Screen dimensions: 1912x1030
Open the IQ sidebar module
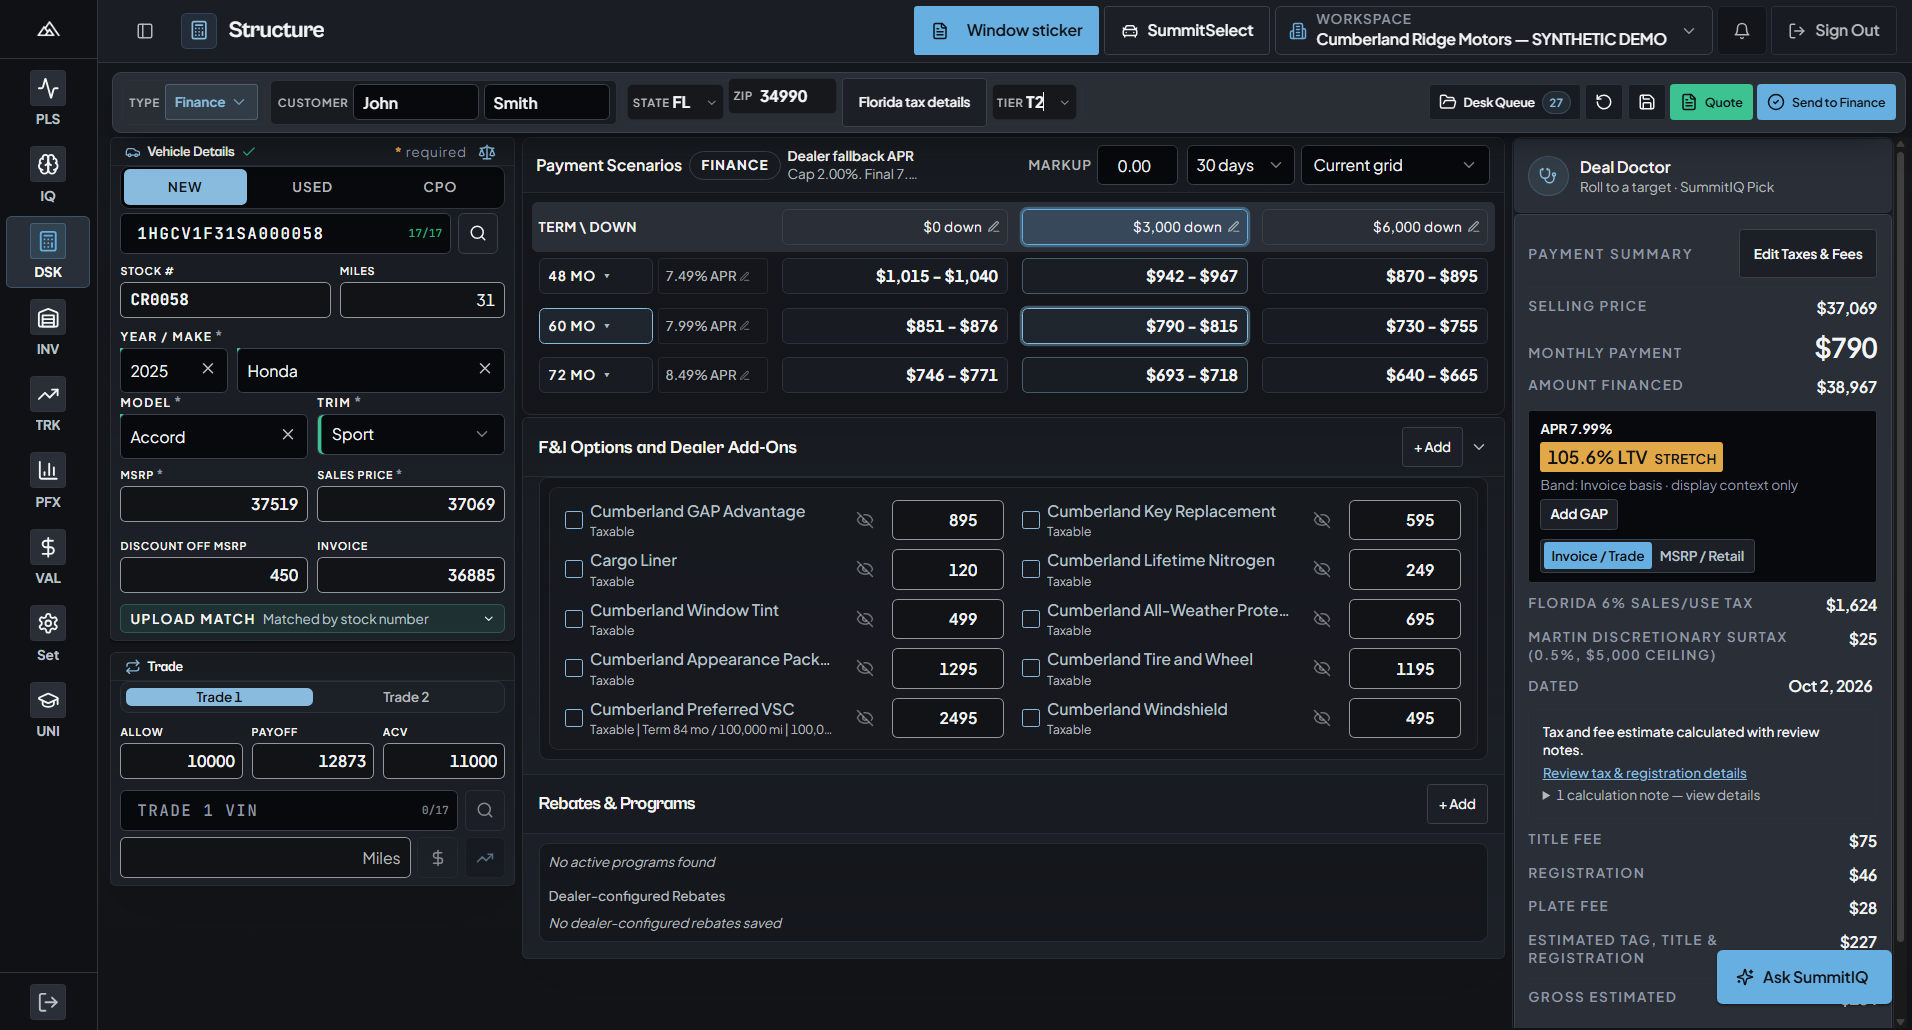click(x=48, y=175)
